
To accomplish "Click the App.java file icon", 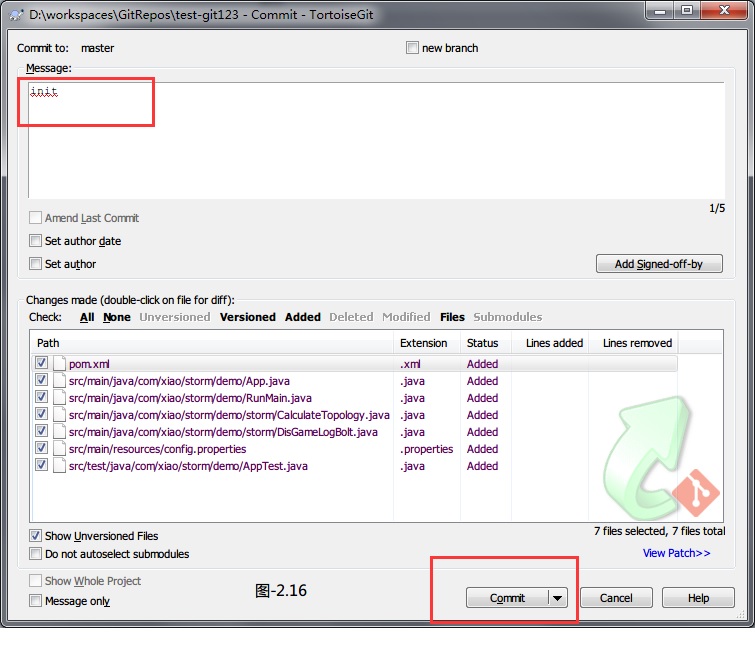I will point(59,381).
